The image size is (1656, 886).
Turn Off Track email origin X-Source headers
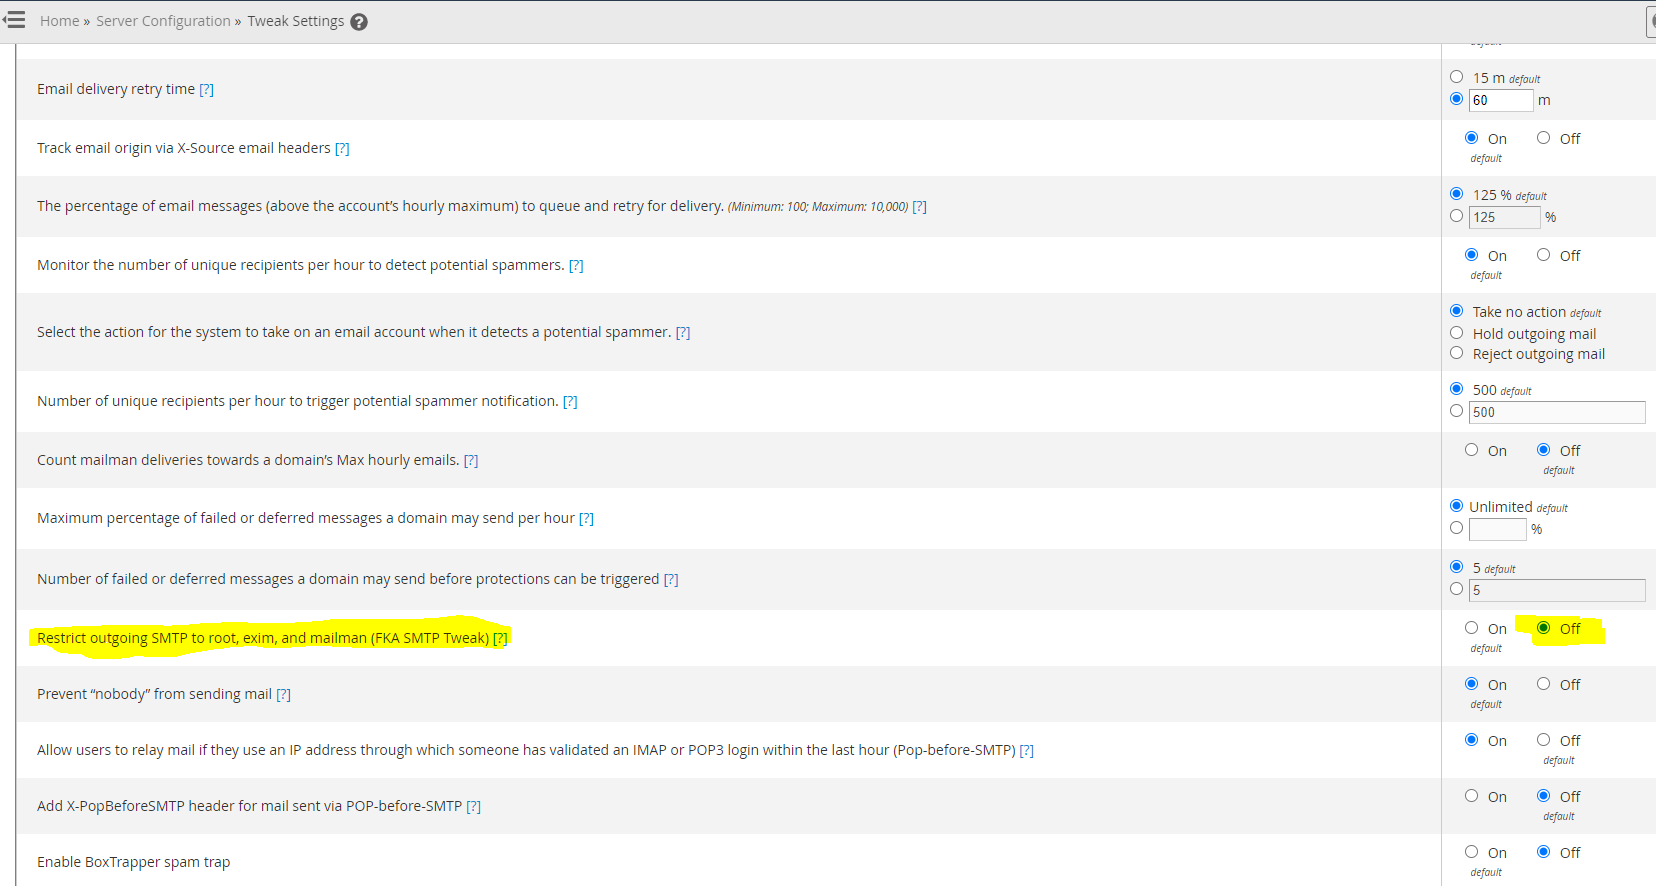1543,138
